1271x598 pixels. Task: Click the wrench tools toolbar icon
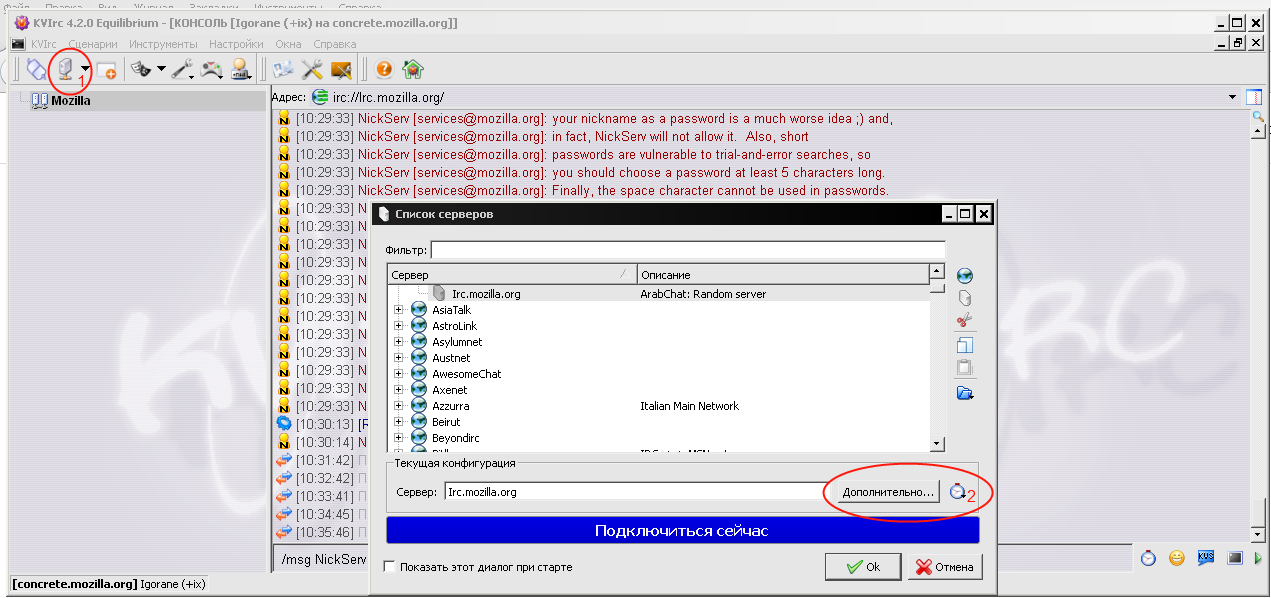[x=182, y=69]
